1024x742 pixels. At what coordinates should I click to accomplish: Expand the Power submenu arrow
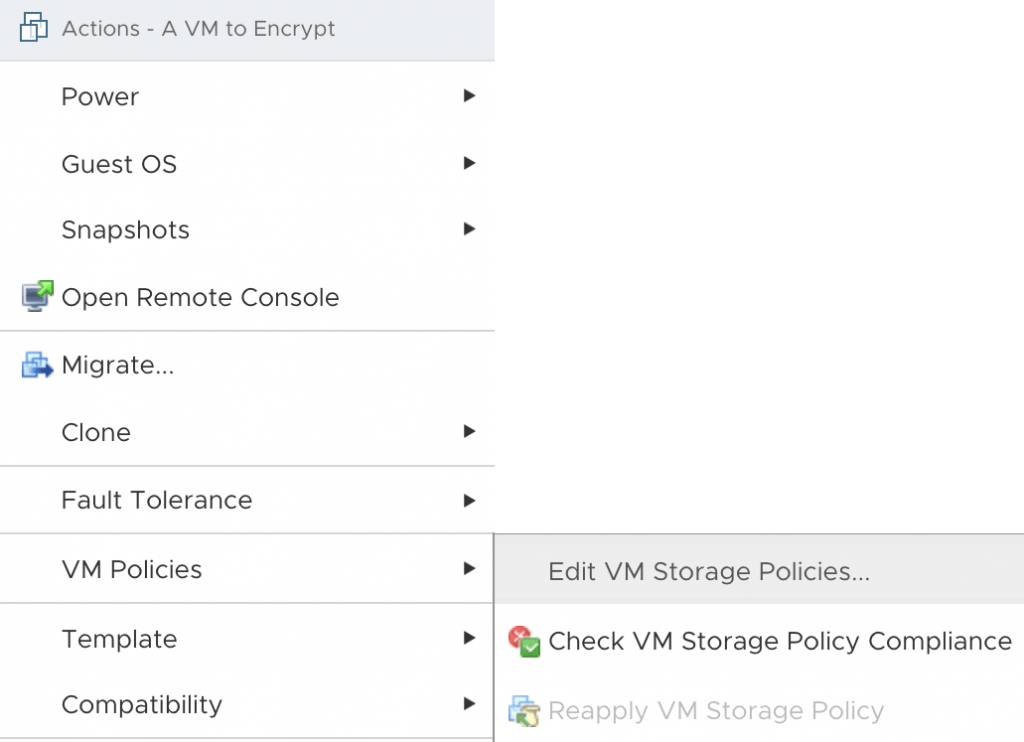469,96
